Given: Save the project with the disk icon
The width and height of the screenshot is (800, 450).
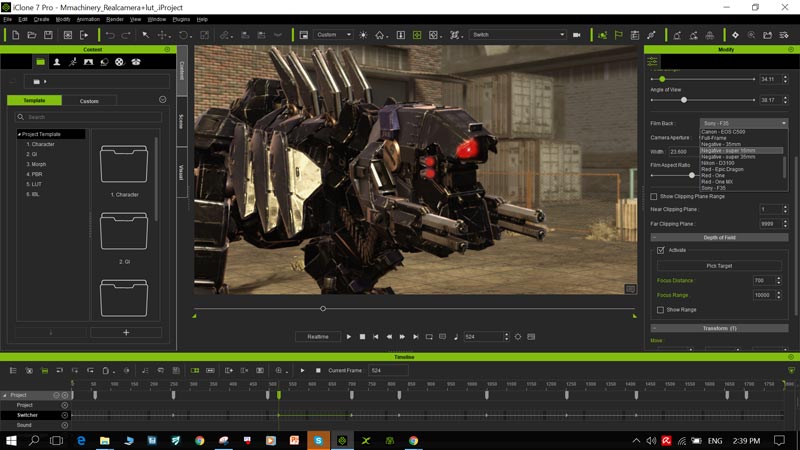Looking at the screenshot, I should tap(48, 35).
